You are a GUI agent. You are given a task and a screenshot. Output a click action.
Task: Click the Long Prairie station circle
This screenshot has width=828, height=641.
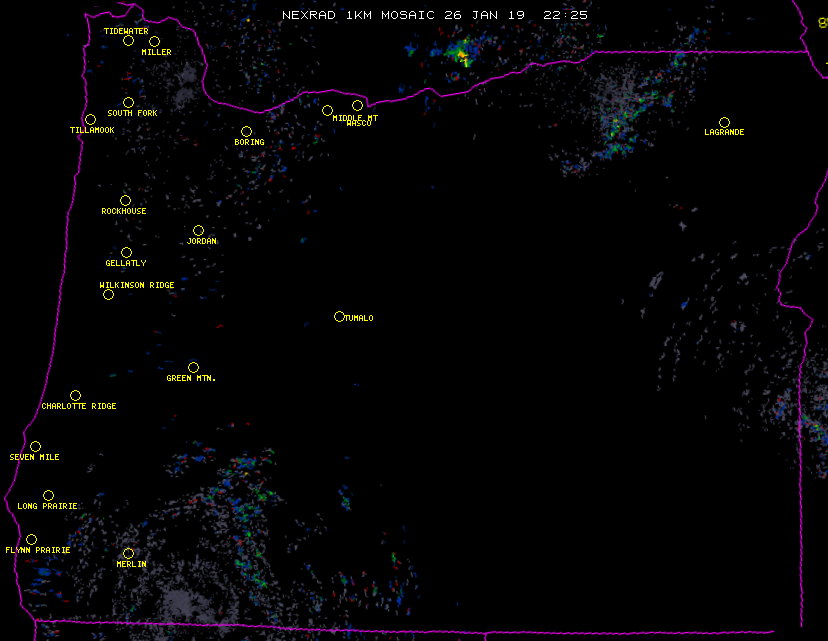click(48, 495)
